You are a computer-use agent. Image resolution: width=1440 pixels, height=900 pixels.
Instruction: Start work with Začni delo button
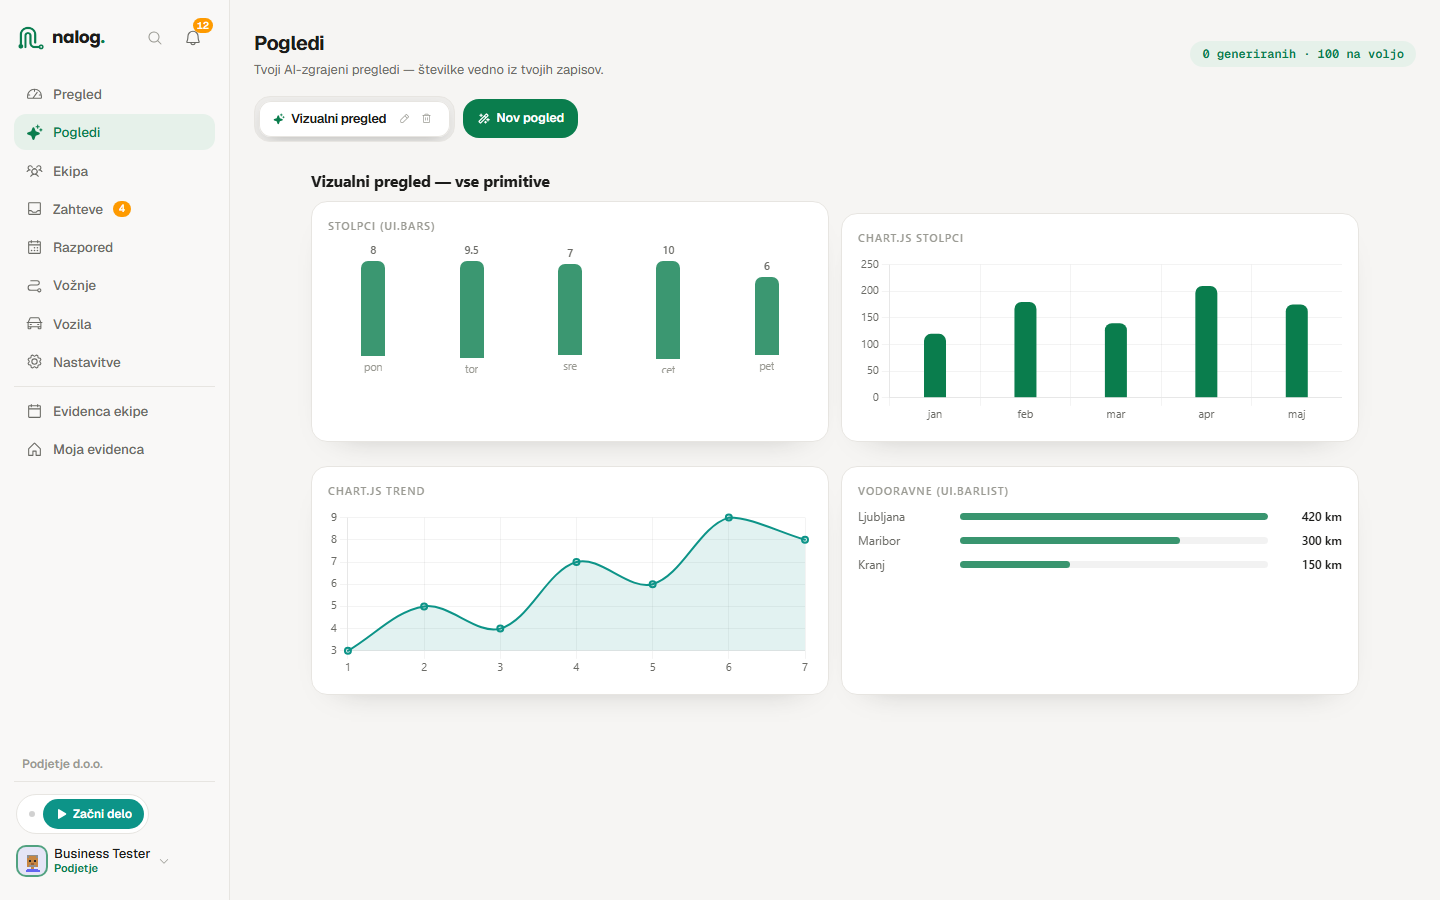coord(94,814)
